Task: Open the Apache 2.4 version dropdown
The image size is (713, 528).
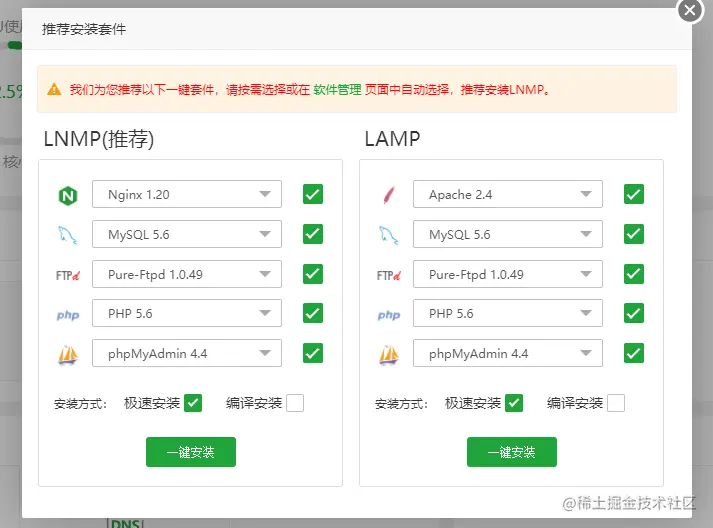Action: [x=508, y=194]
